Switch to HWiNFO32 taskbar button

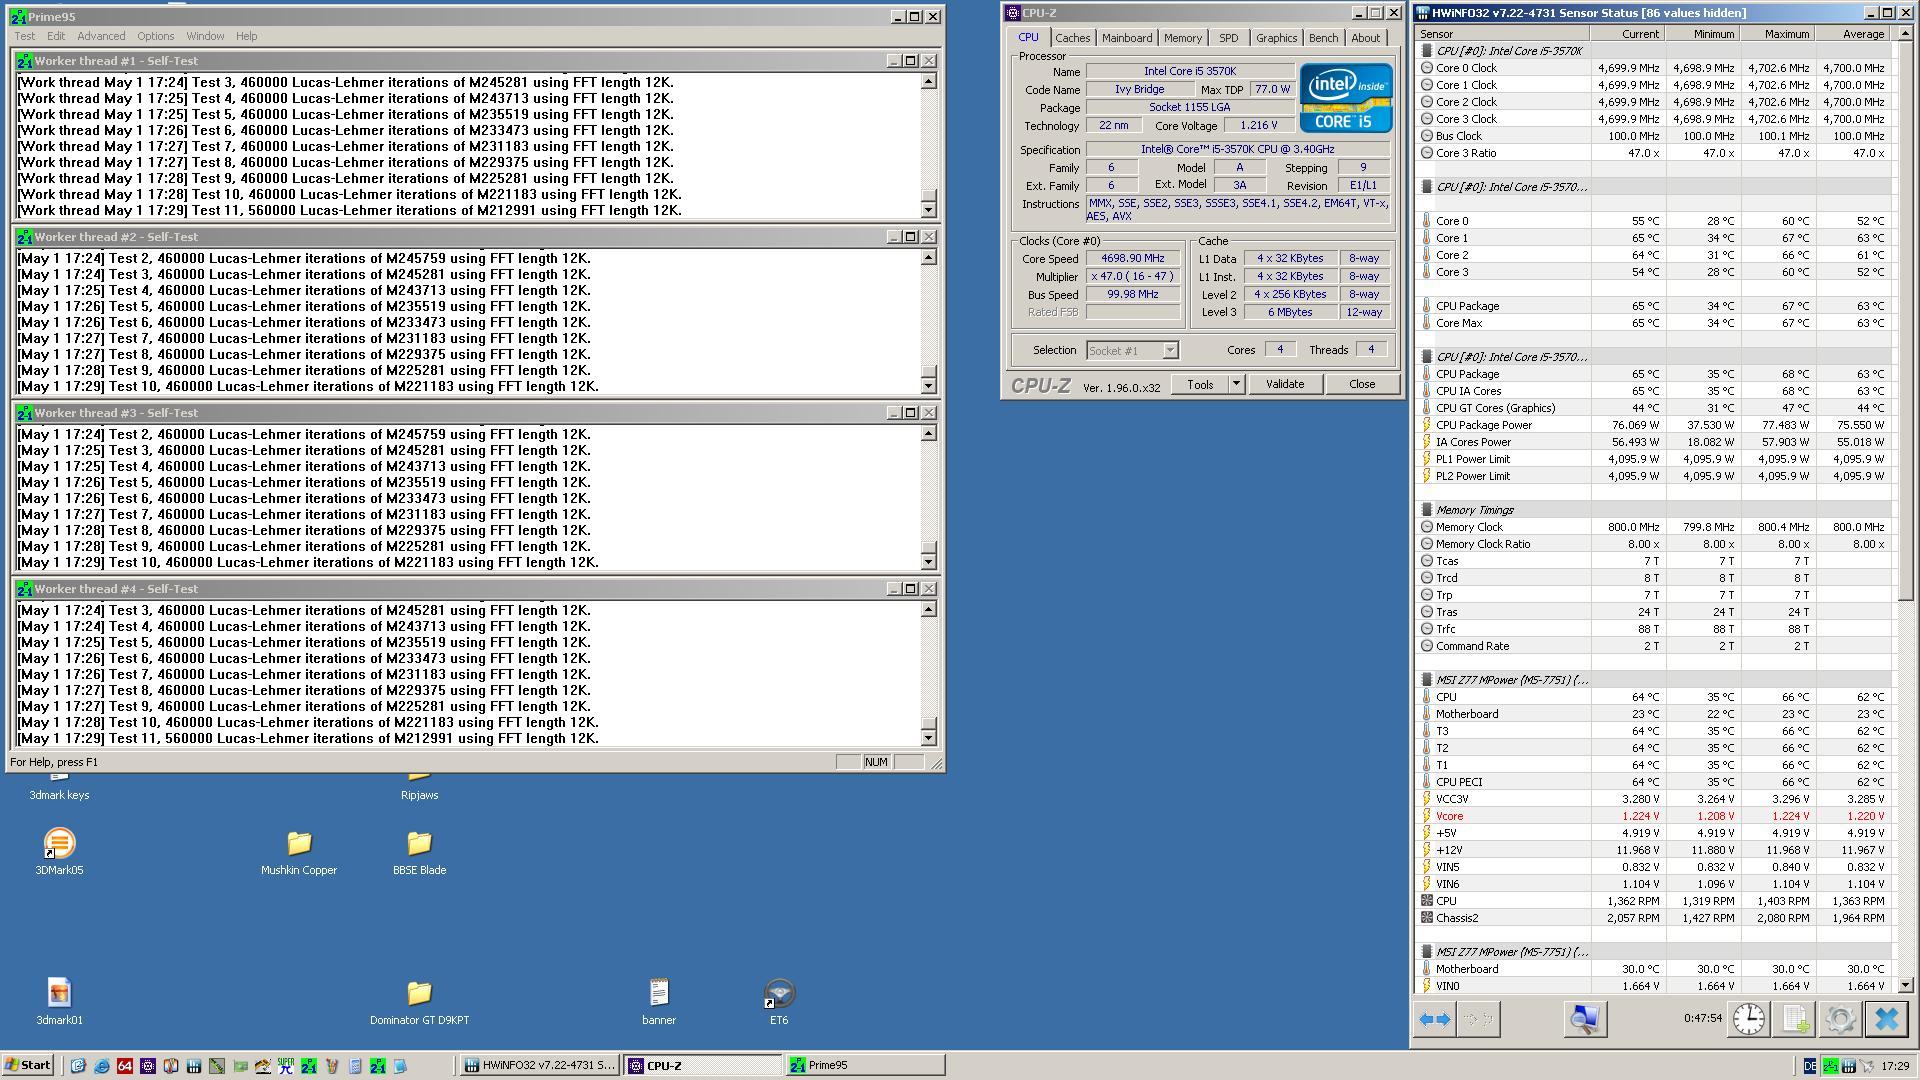click(x=540, y=1066)
